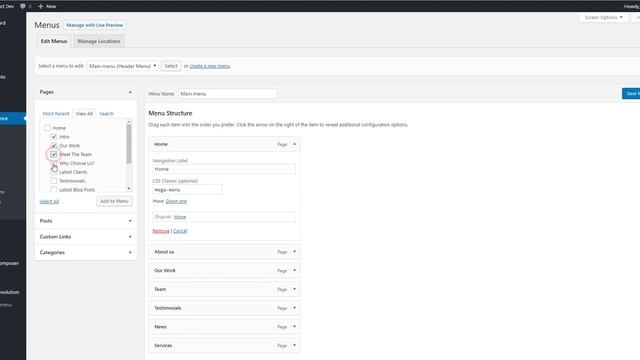The height and width of the screenshot is (360, 640).
Task: Open the comments icon in admin bar
Action: pyautogui.click(x=23, y=6)
